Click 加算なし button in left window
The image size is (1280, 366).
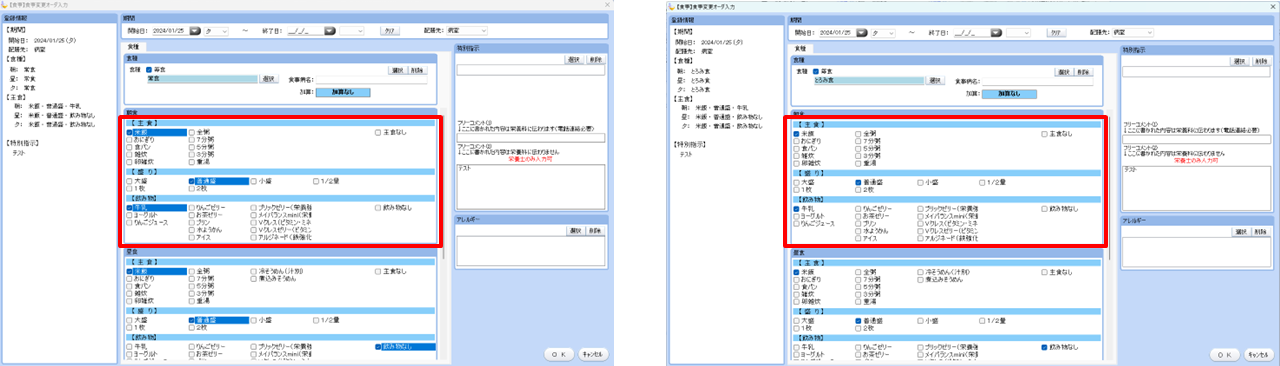tap(342, 92)
